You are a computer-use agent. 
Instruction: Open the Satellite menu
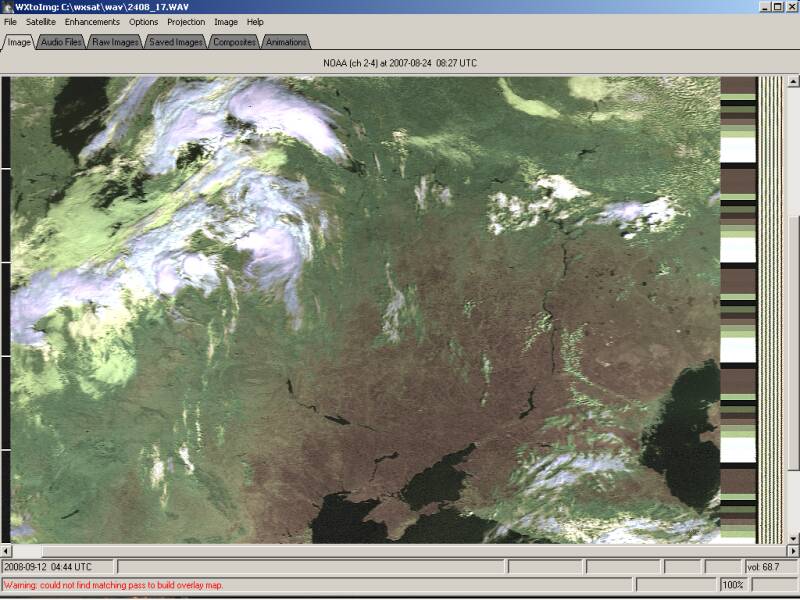[41, 22]
